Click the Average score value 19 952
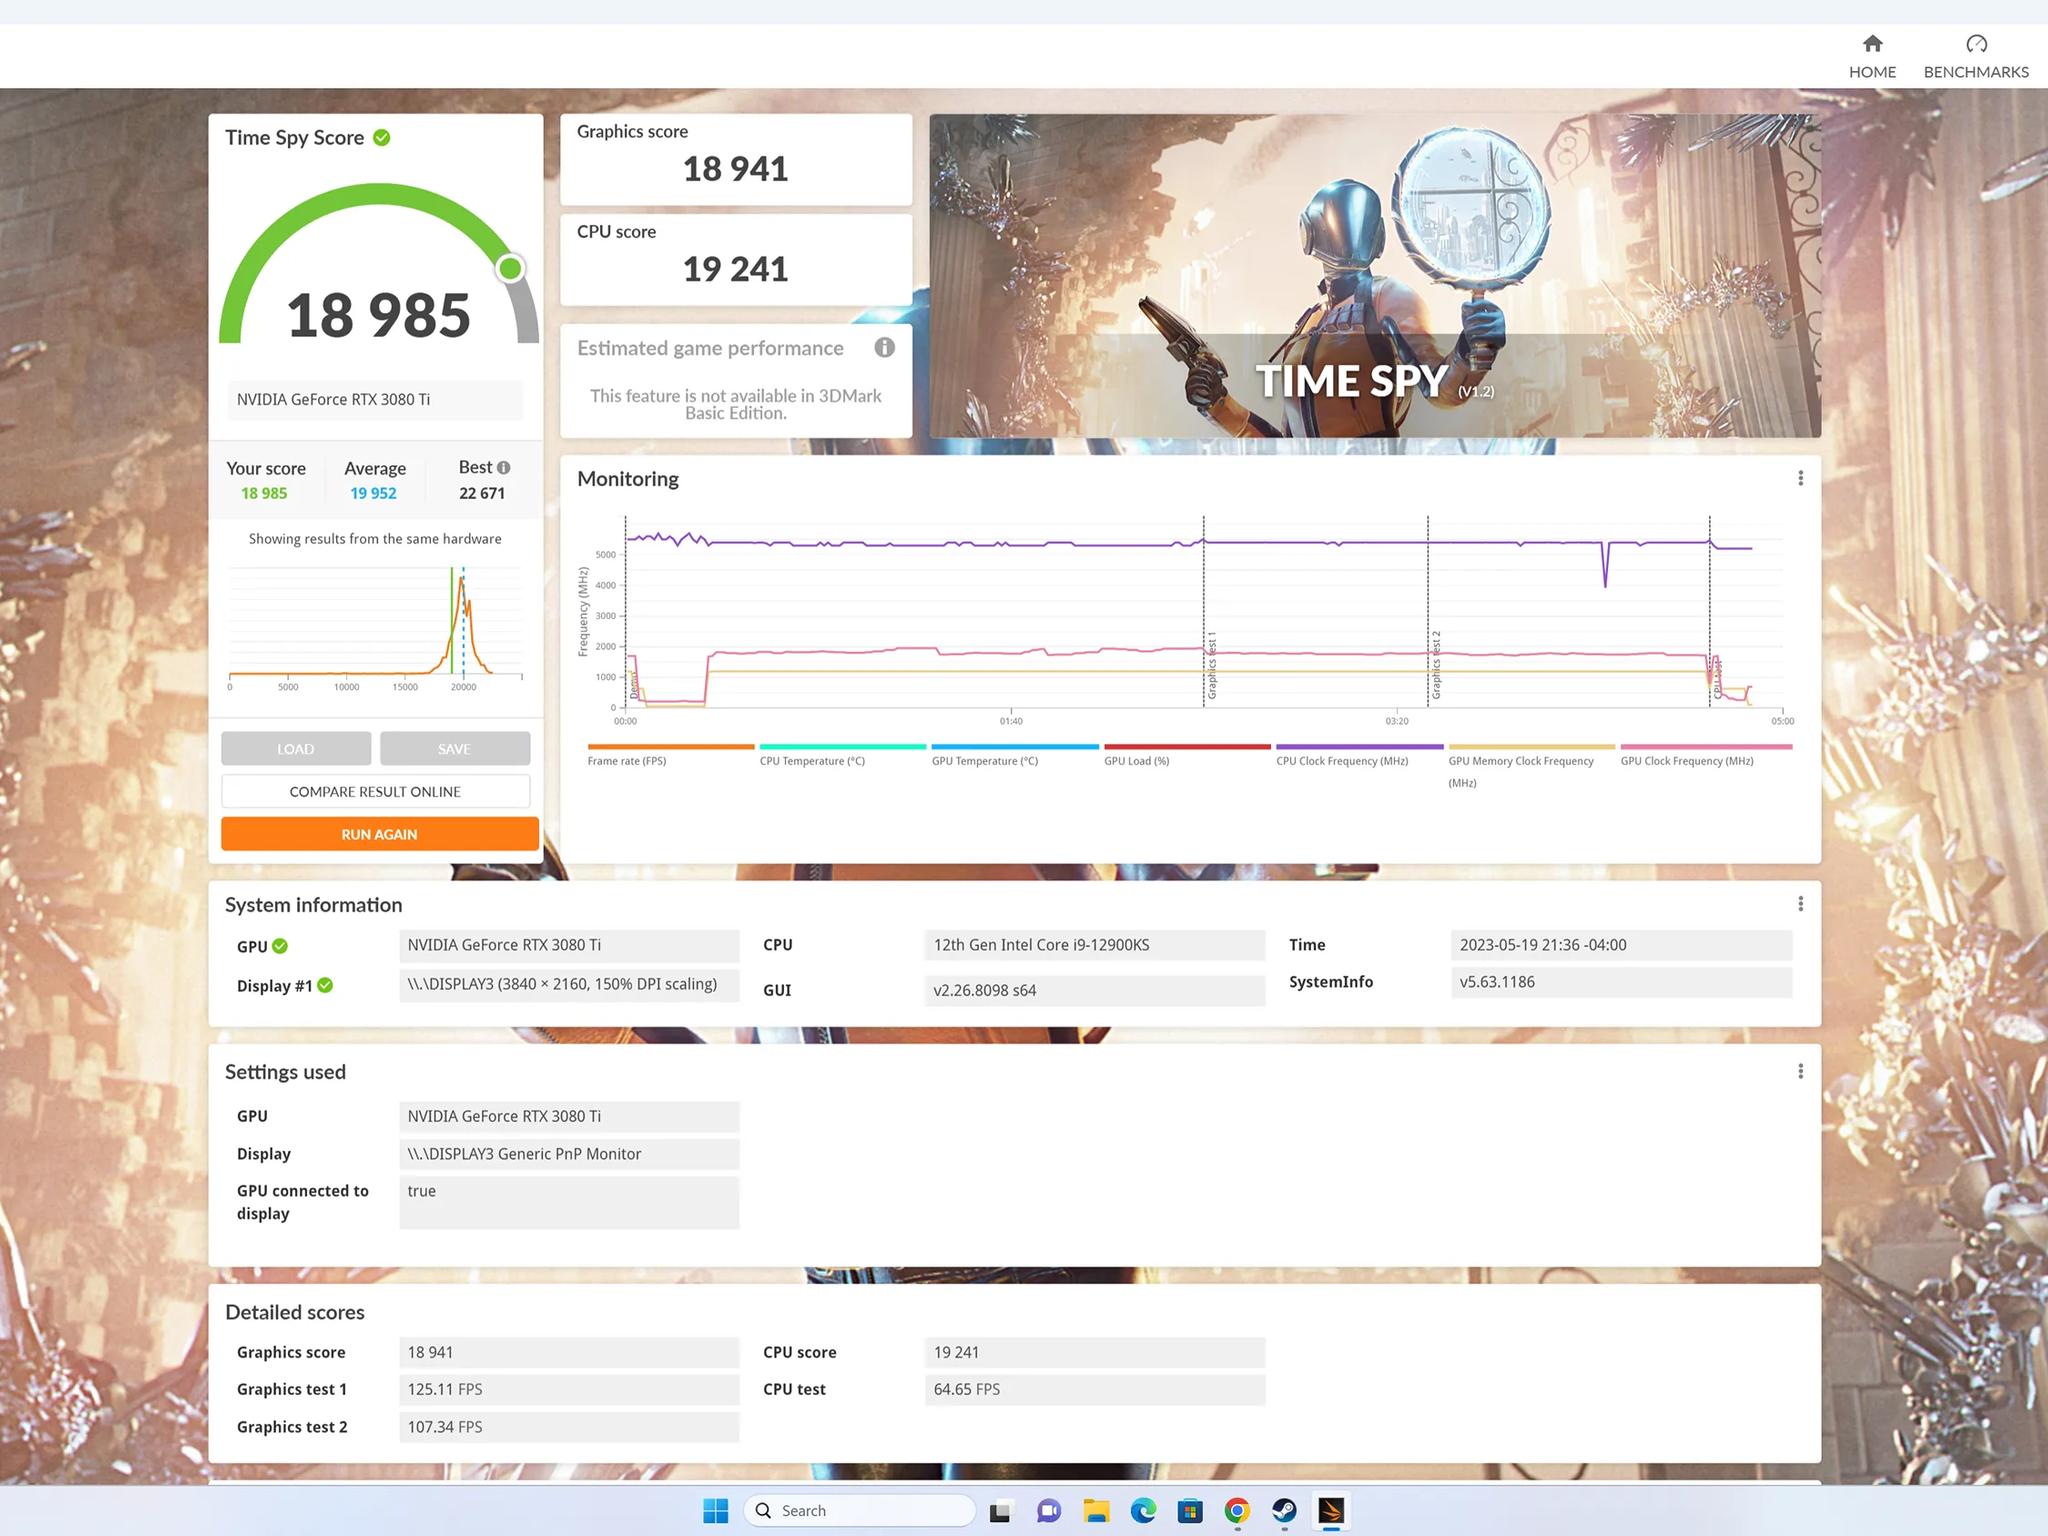This screenshot has height=1536, width=2048. [373, 494]
